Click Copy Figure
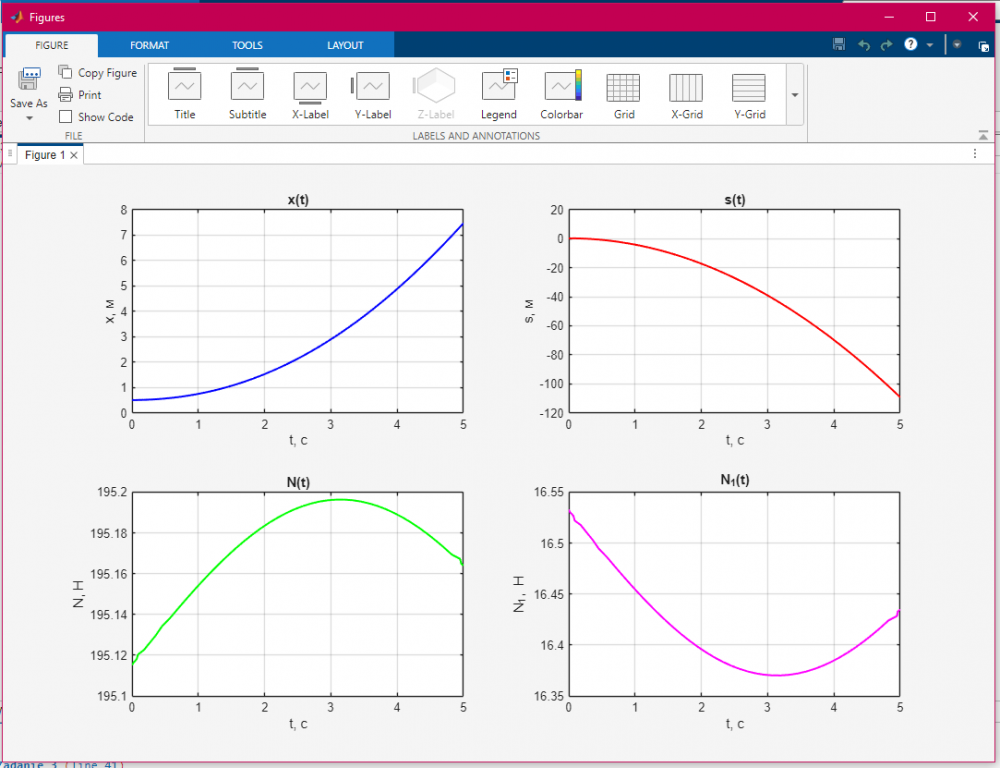Image resolution: width=1000 pixels, height=768 pixels. pos(98,73)
